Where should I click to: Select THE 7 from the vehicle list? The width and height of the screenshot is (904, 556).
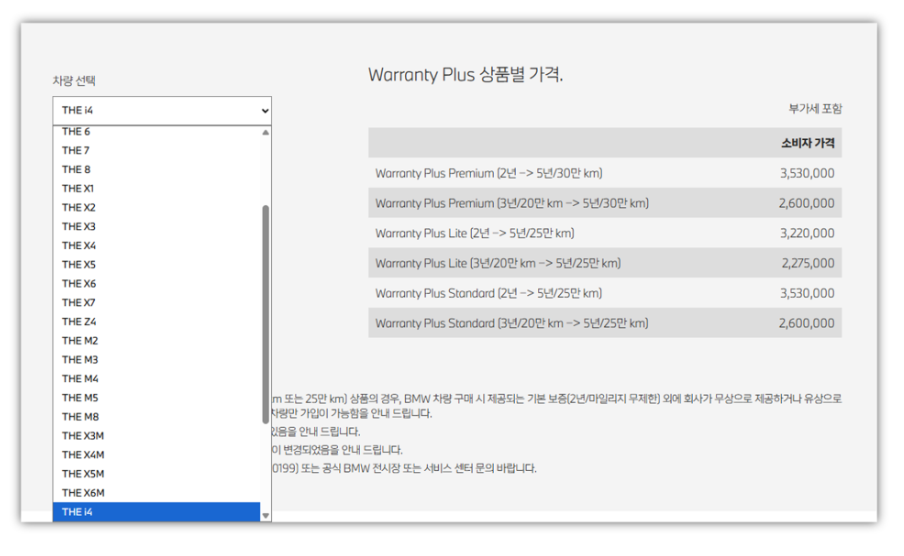click(x=77, y=151)
